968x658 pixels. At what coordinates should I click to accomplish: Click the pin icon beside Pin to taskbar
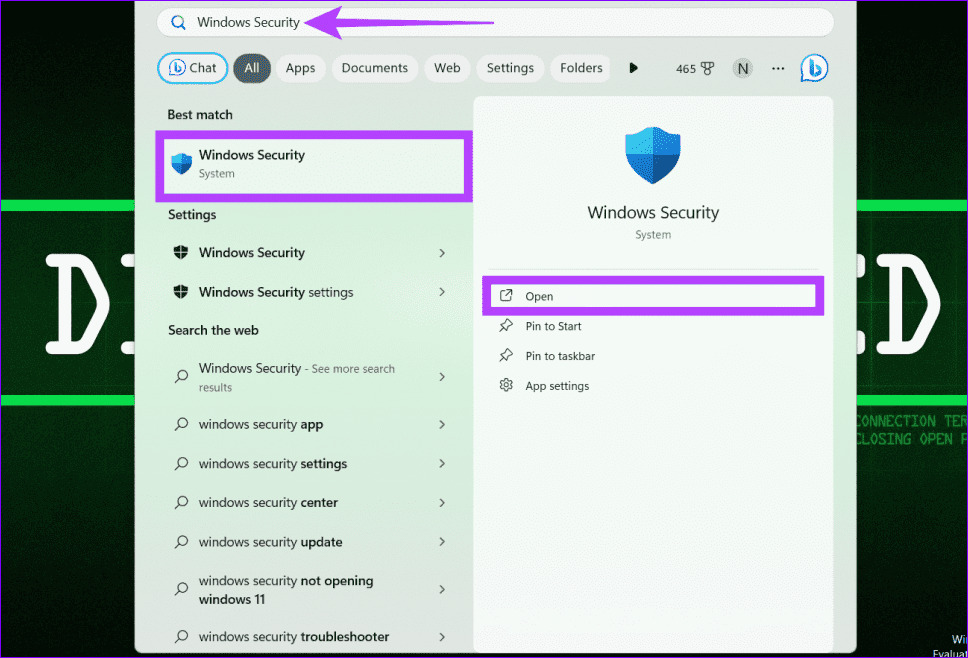(x=506, y=356)
